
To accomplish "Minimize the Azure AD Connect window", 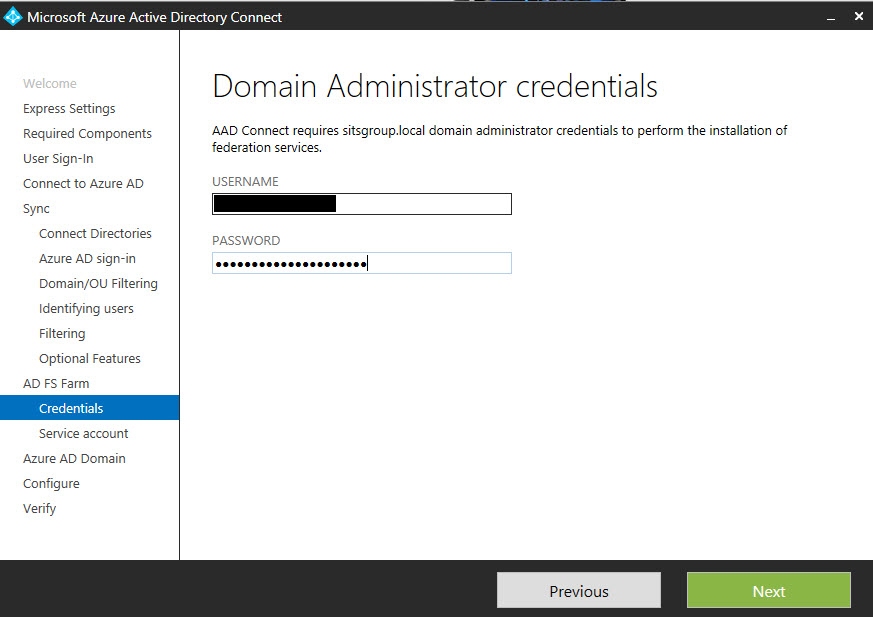I will click(x=829, y=17).
